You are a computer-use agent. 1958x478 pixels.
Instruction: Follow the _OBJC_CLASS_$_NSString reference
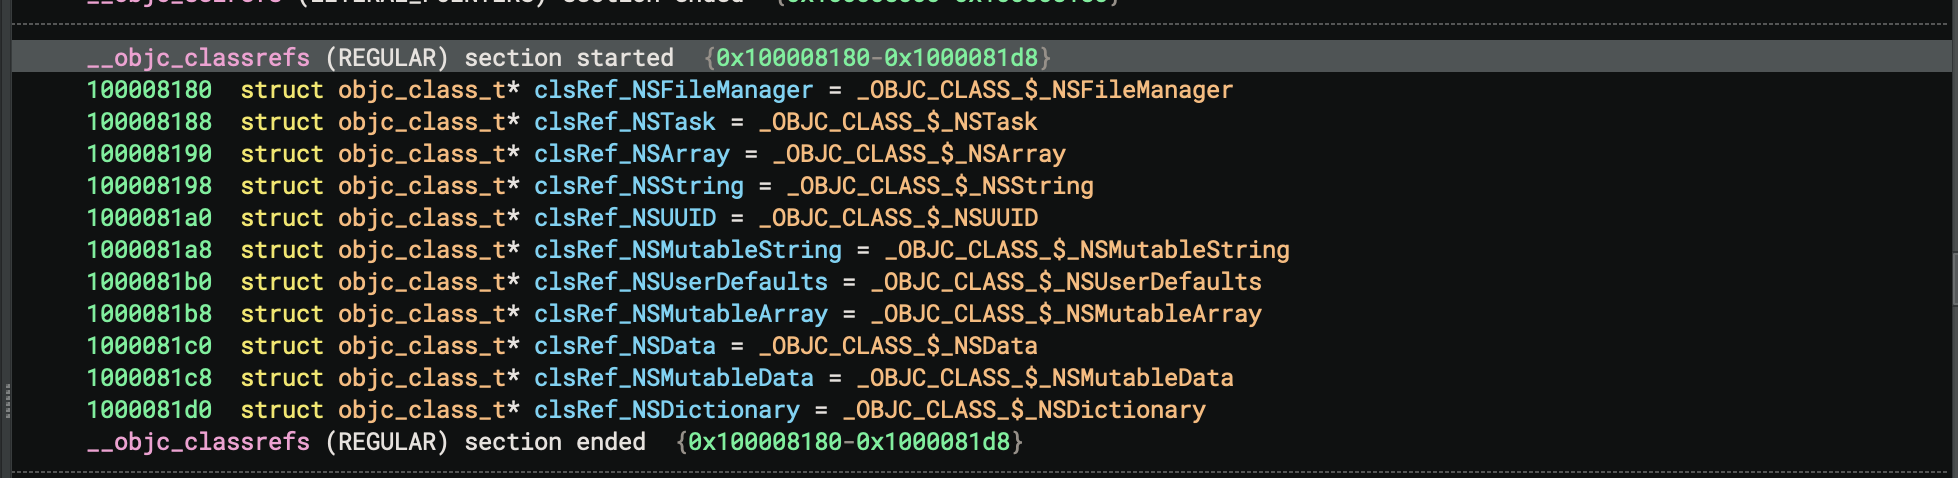[x=940, y=186]
